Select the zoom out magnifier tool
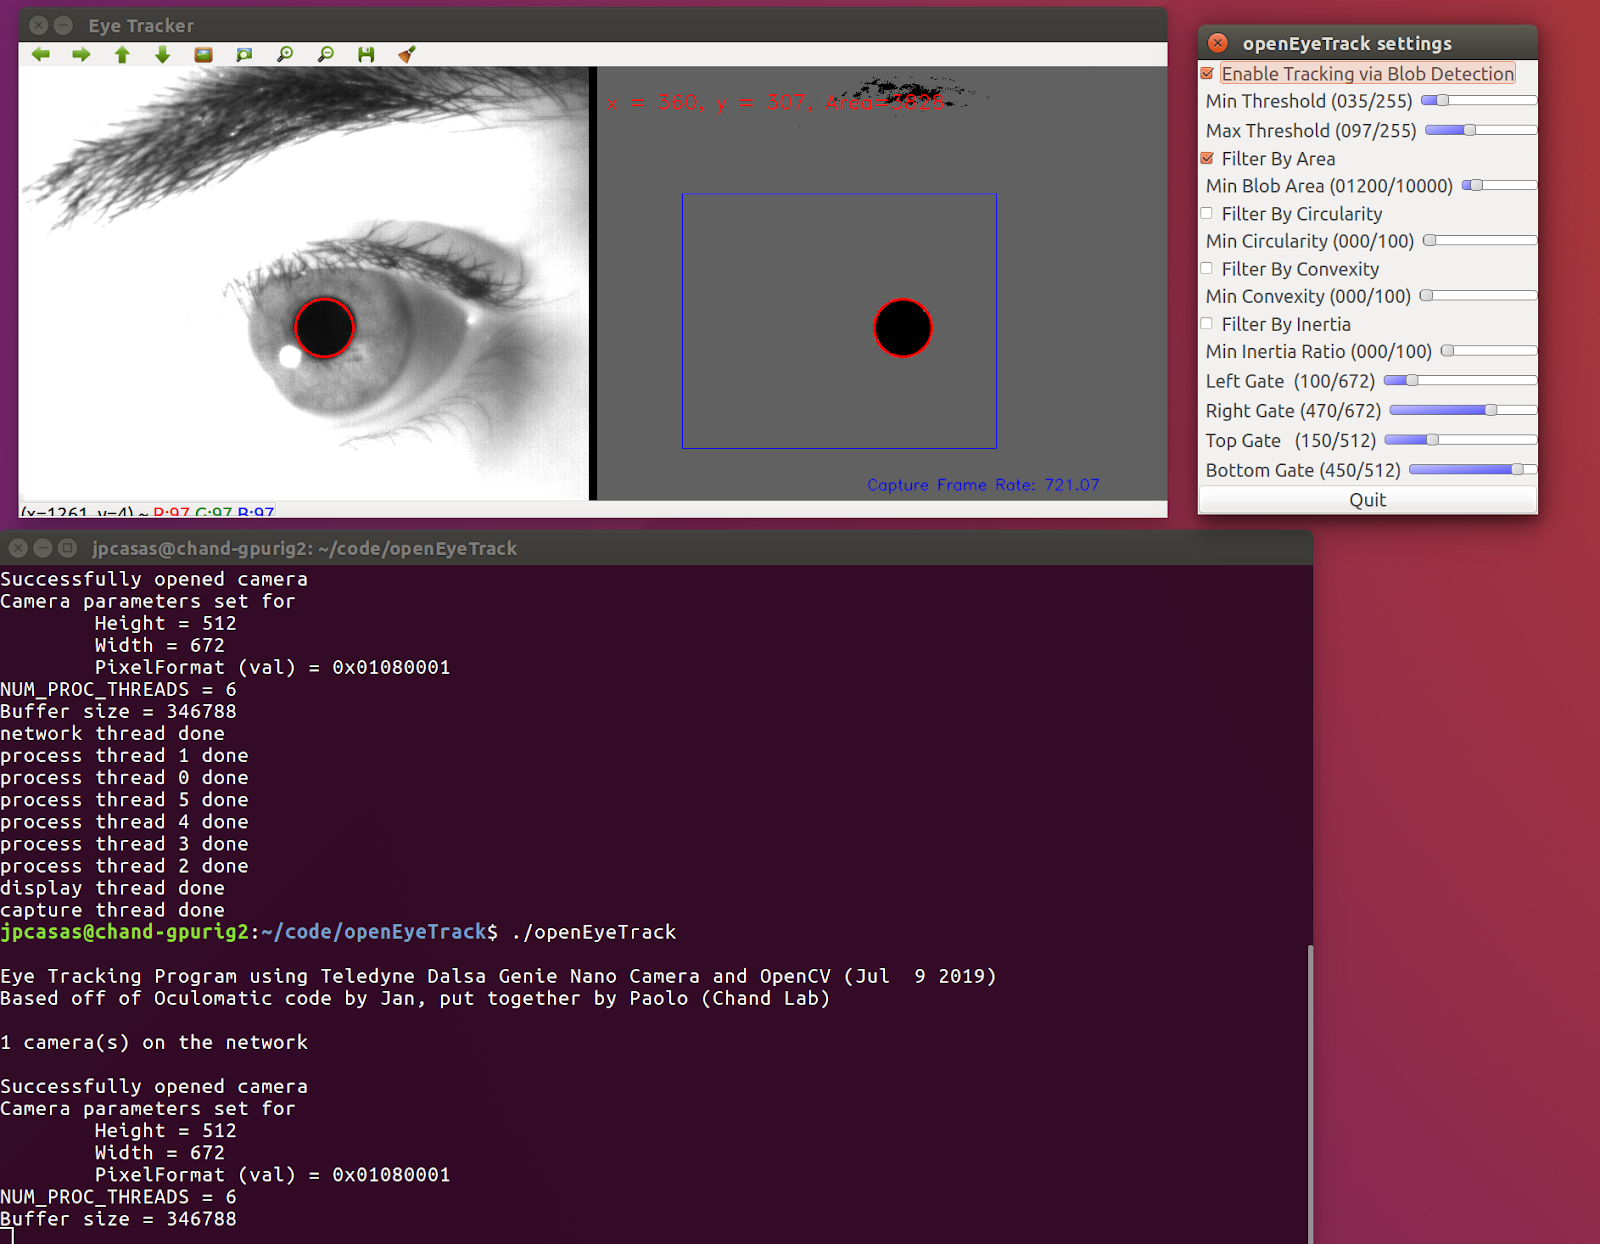 324,54
